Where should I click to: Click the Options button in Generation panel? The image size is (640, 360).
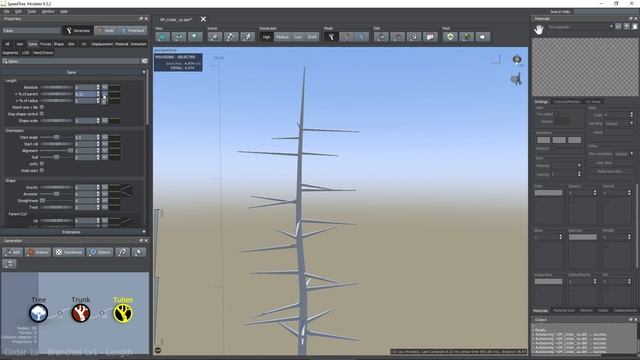click(x=100, y=252)
